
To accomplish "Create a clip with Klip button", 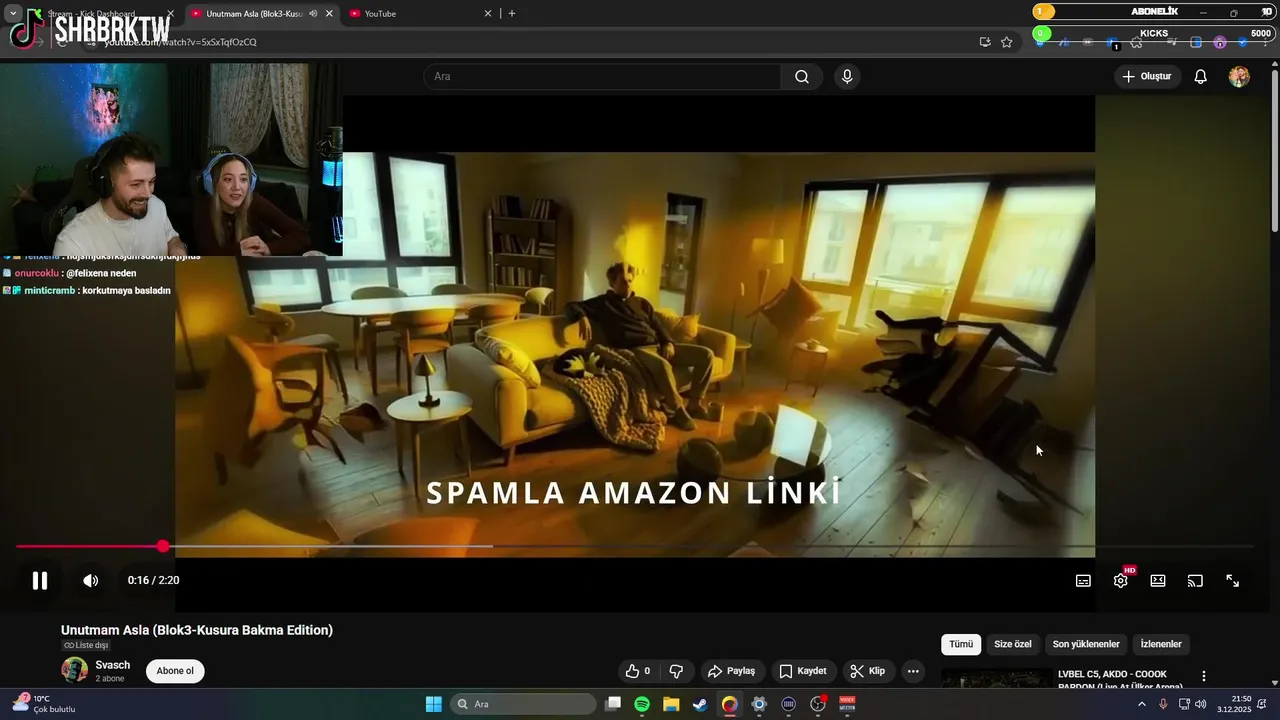I will point(867,671).
